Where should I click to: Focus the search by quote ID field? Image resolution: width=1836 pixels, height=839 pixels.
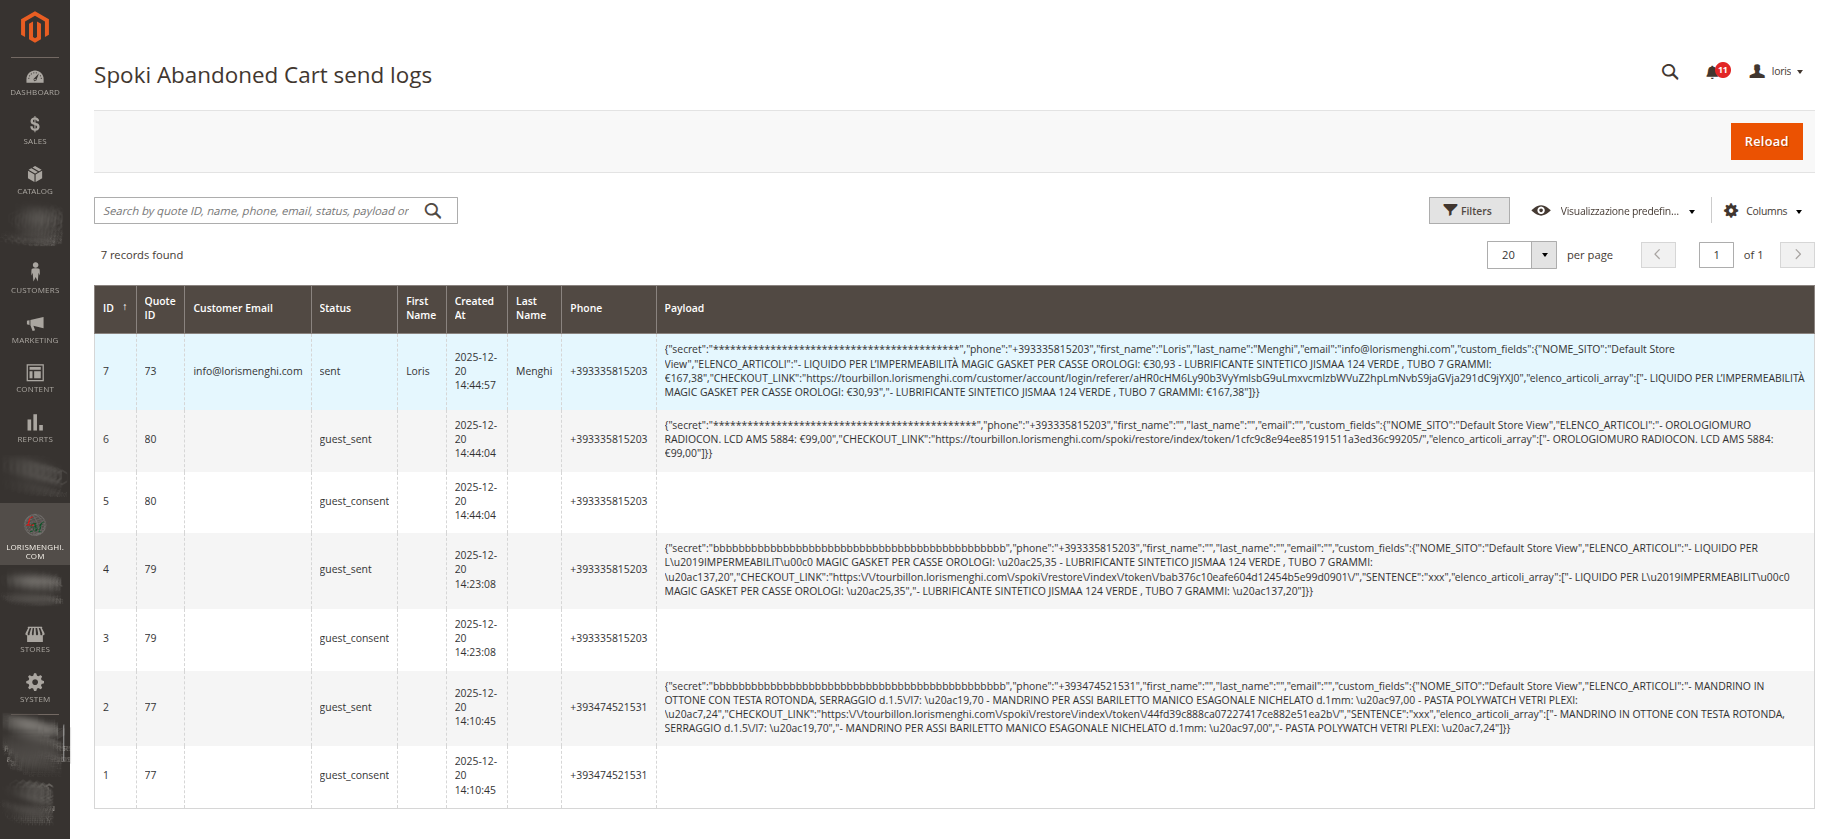(x=258, y=211)
